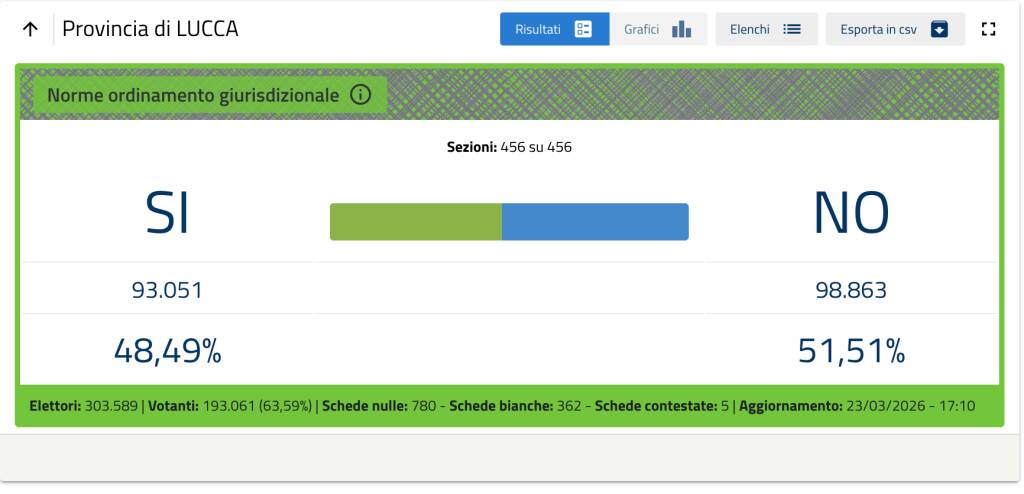Click the Sezioni 456 su 456 text
The width and height of the screenshot is (1024, 494).
(x=509, y=147)
